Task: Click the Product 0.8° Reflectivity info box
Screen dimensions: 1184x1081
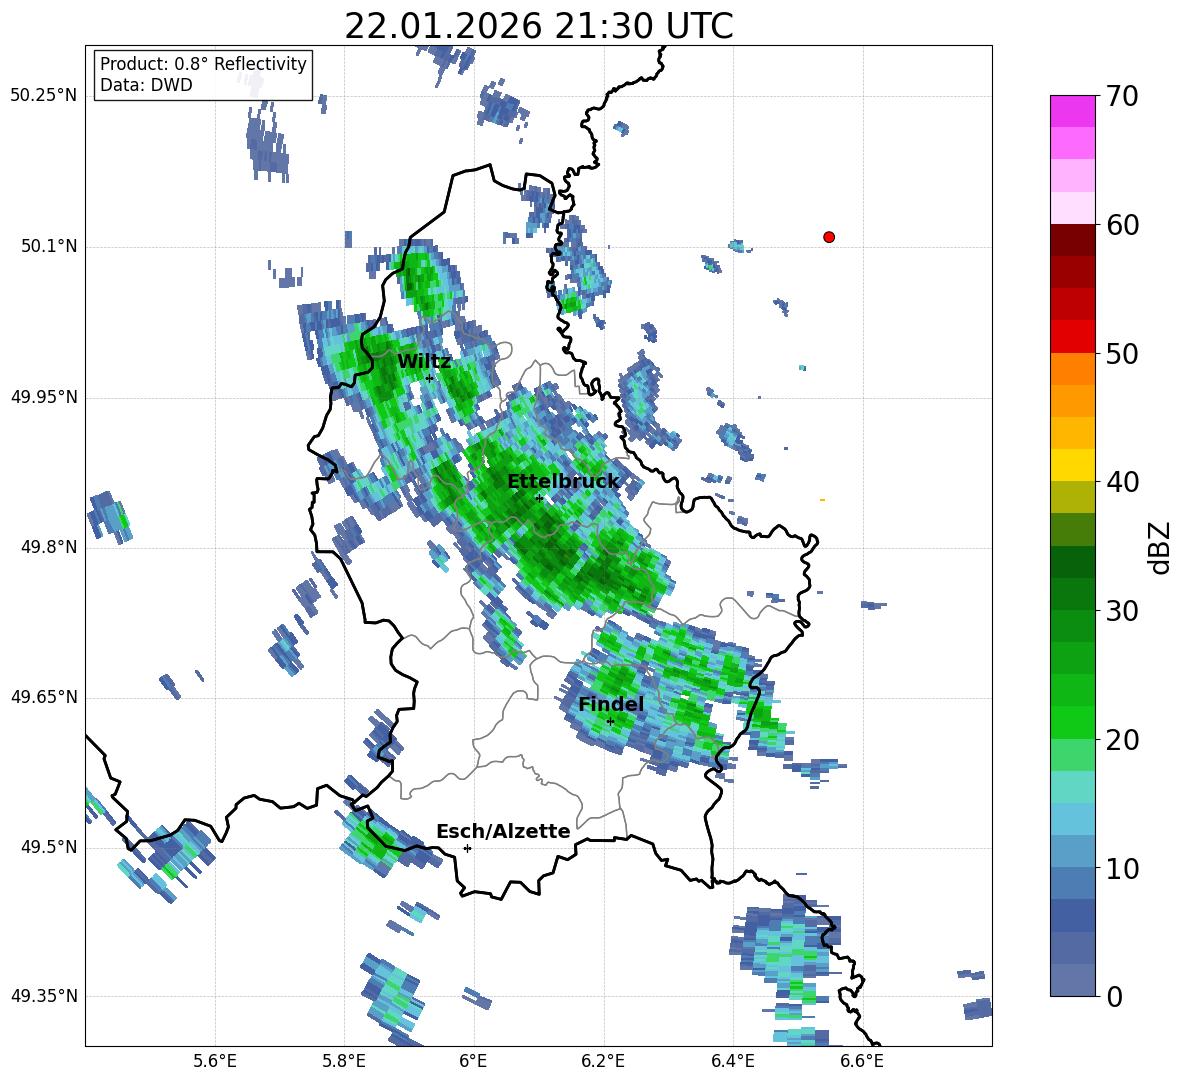Action: pos(203,74)
